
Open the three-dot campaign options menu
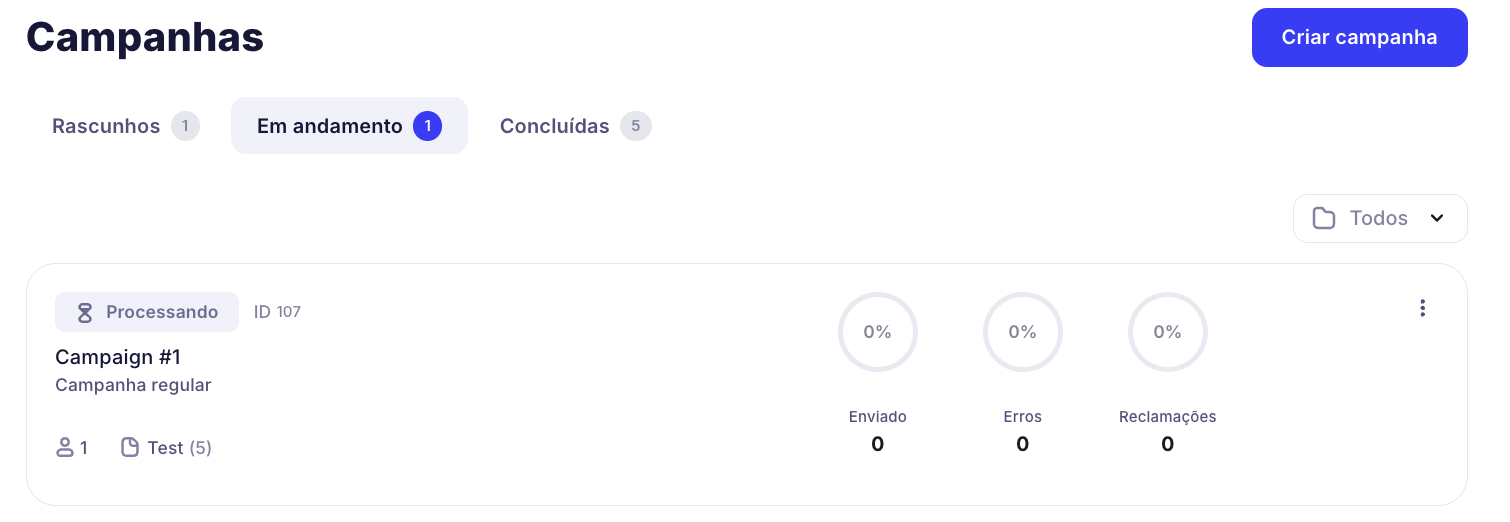click(1422, 309)
